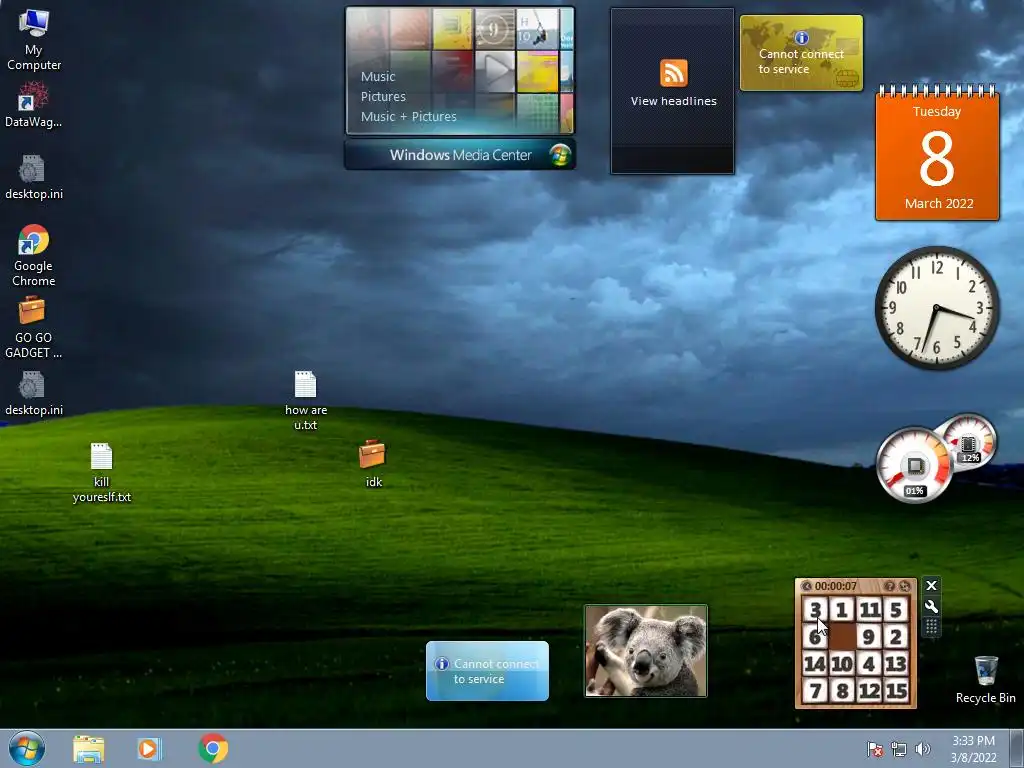The image size is (1024, 768).
Task: Select the GO GO GADGET briefcase icon
Action: (33, 327)
